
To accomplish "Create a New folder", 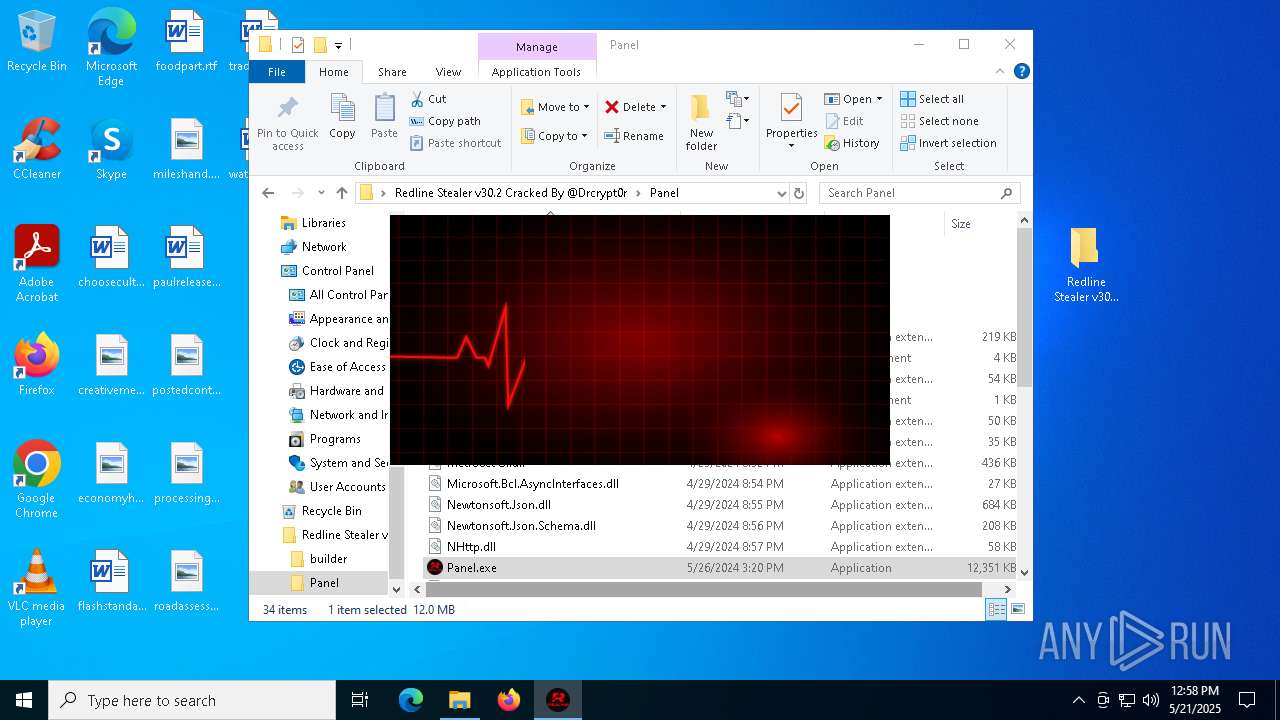I will click(701, 122).
